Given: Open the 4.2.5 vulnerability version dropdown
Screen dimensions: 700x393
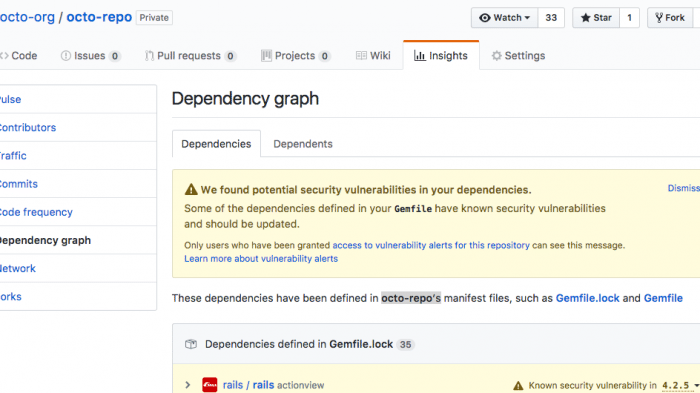Looking at the screenshot, I should (680, 385).
